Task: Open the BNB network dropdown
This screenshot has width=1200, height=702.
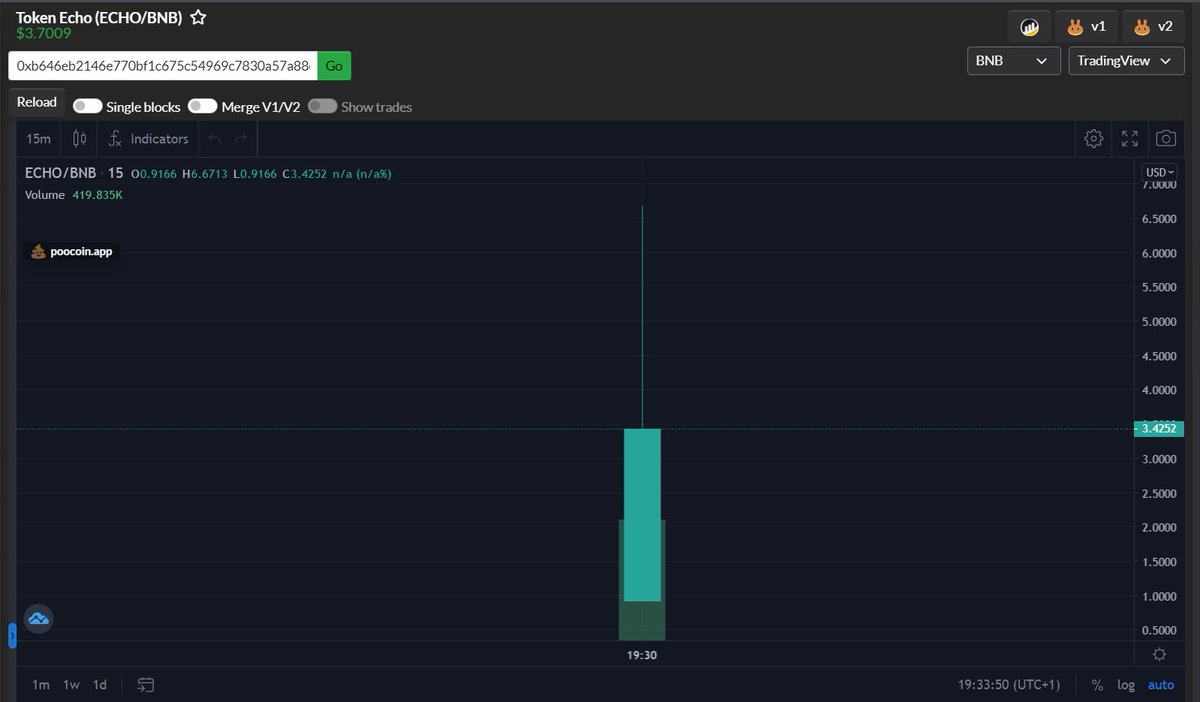Action: (x=1013, y=60)
